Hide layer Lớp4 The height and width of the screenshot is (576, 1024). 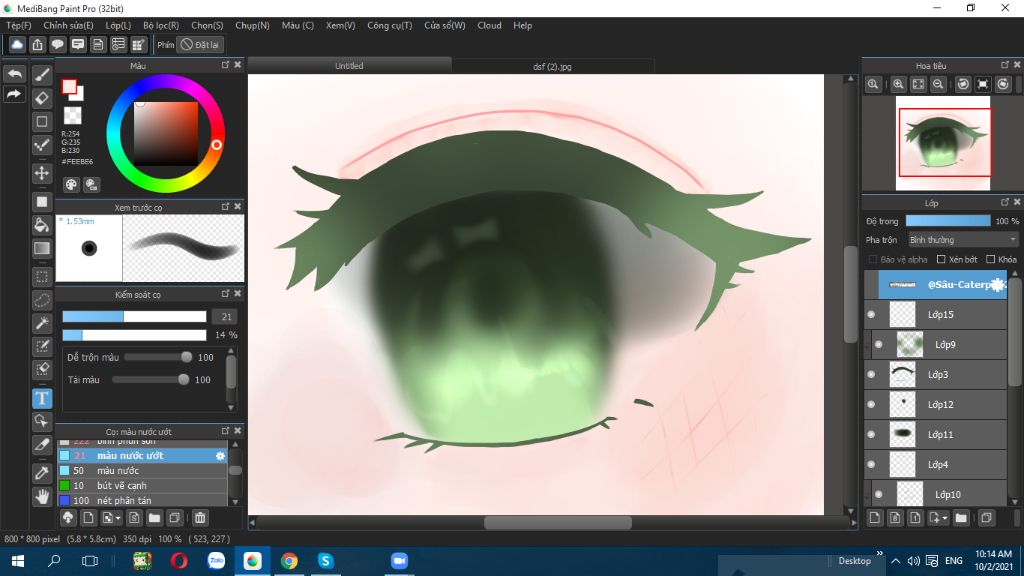[871, 464]
